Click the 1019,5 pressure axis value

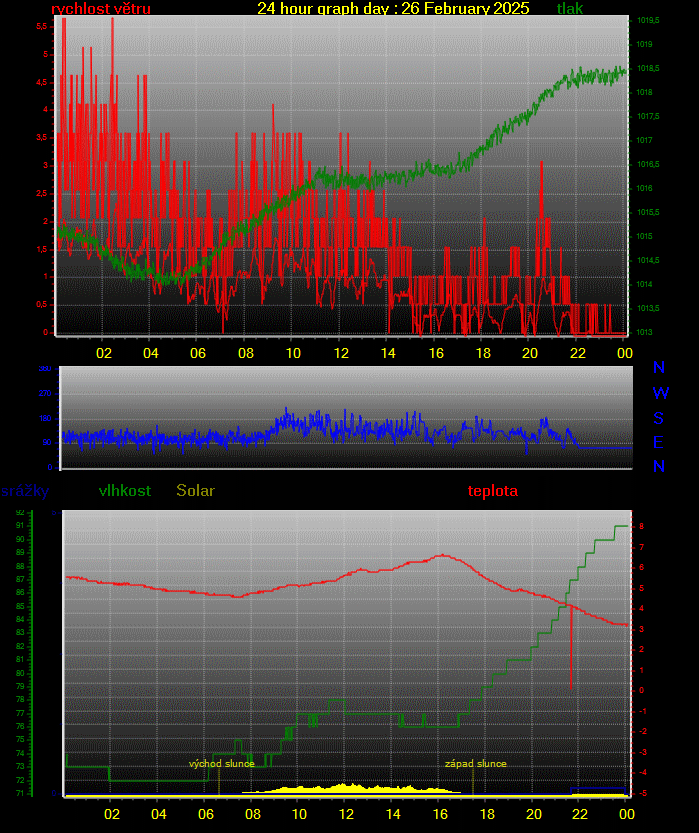pos(648,20)
